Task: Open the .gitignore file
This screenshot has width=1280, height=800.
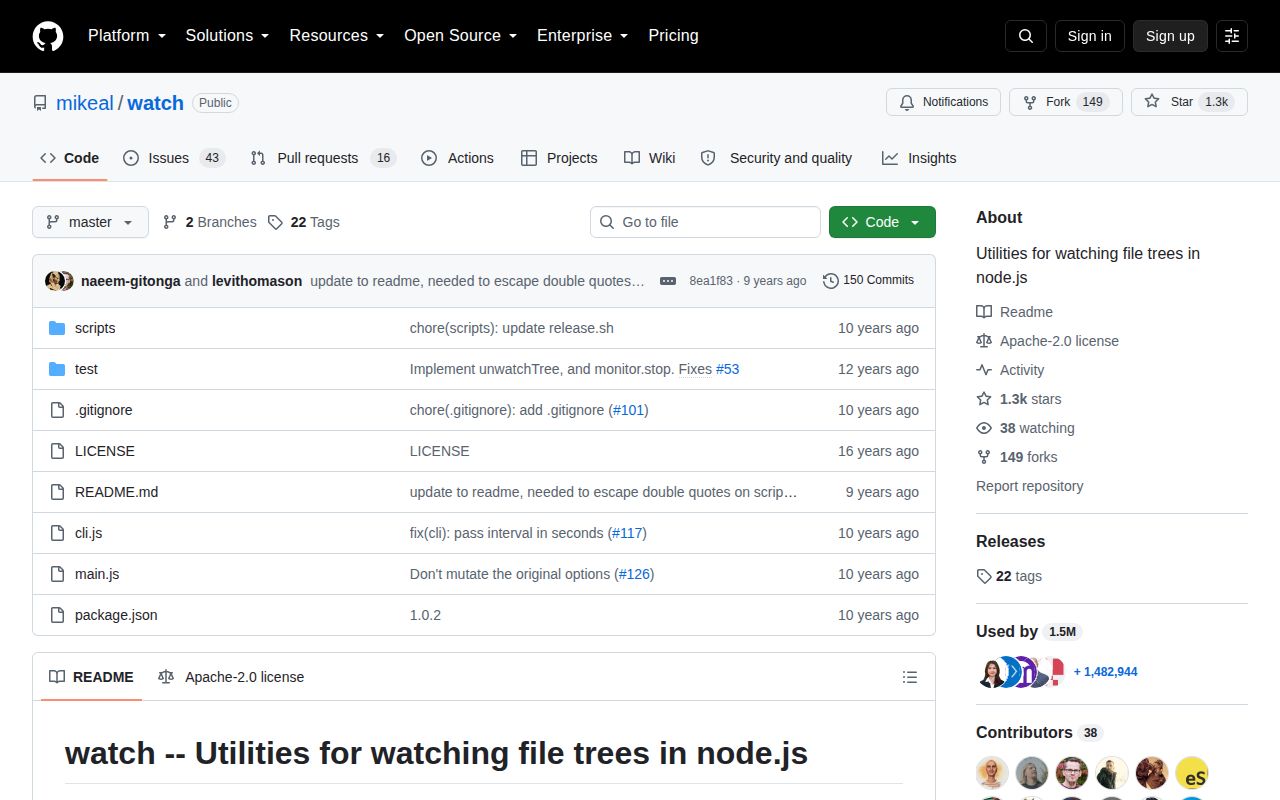Action: [103, 410]
